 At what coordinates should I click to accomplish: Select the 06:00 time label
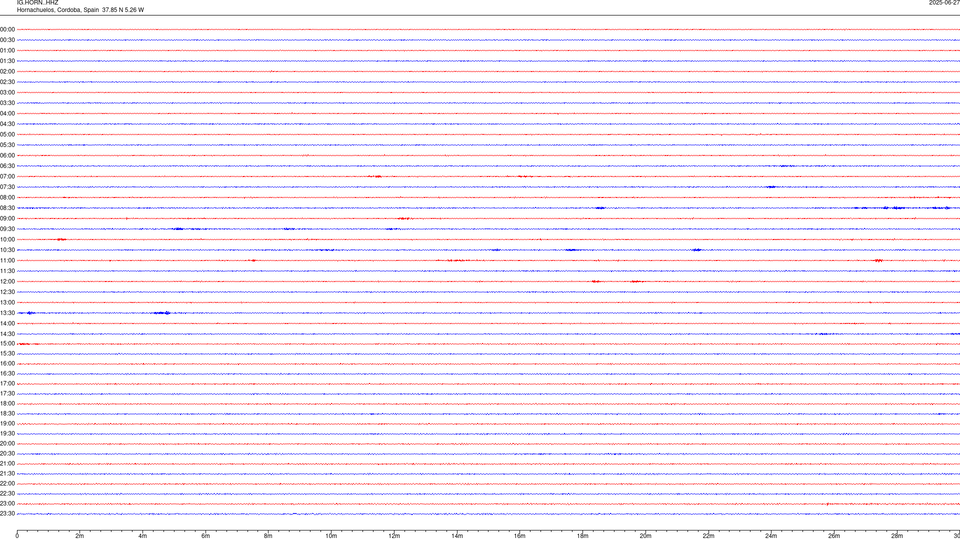click(7, 156)
